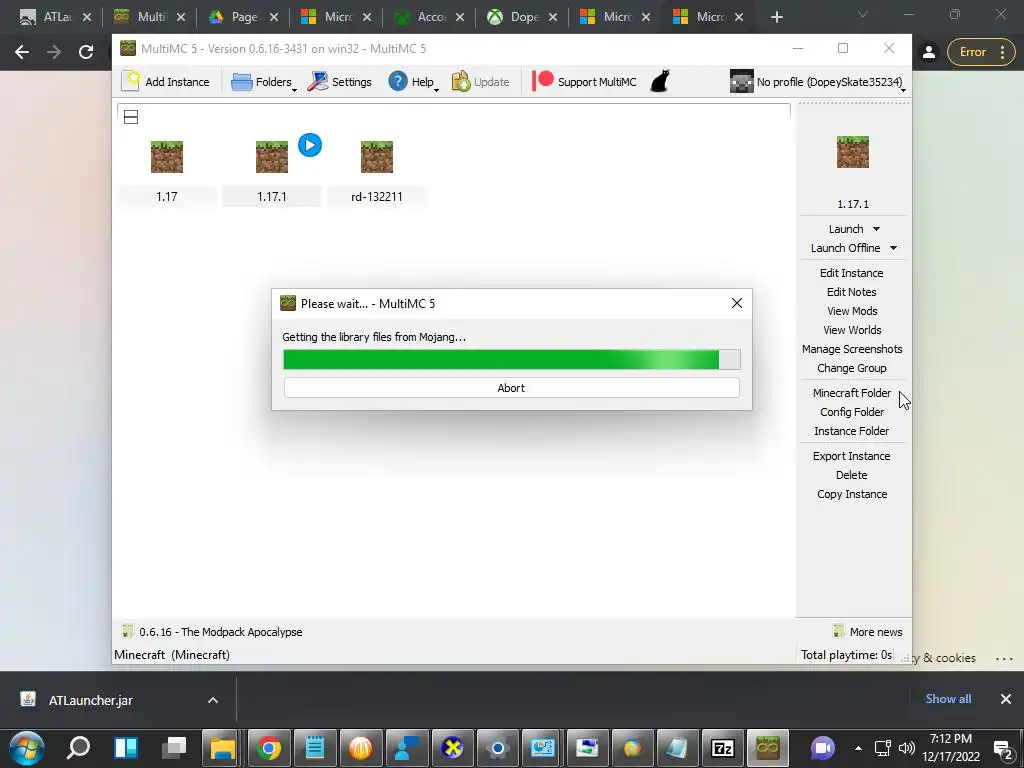The width and height of the screenshot is (1024, 768).
Task: Close the Please wait dialog
Action: tap(737, 303)
